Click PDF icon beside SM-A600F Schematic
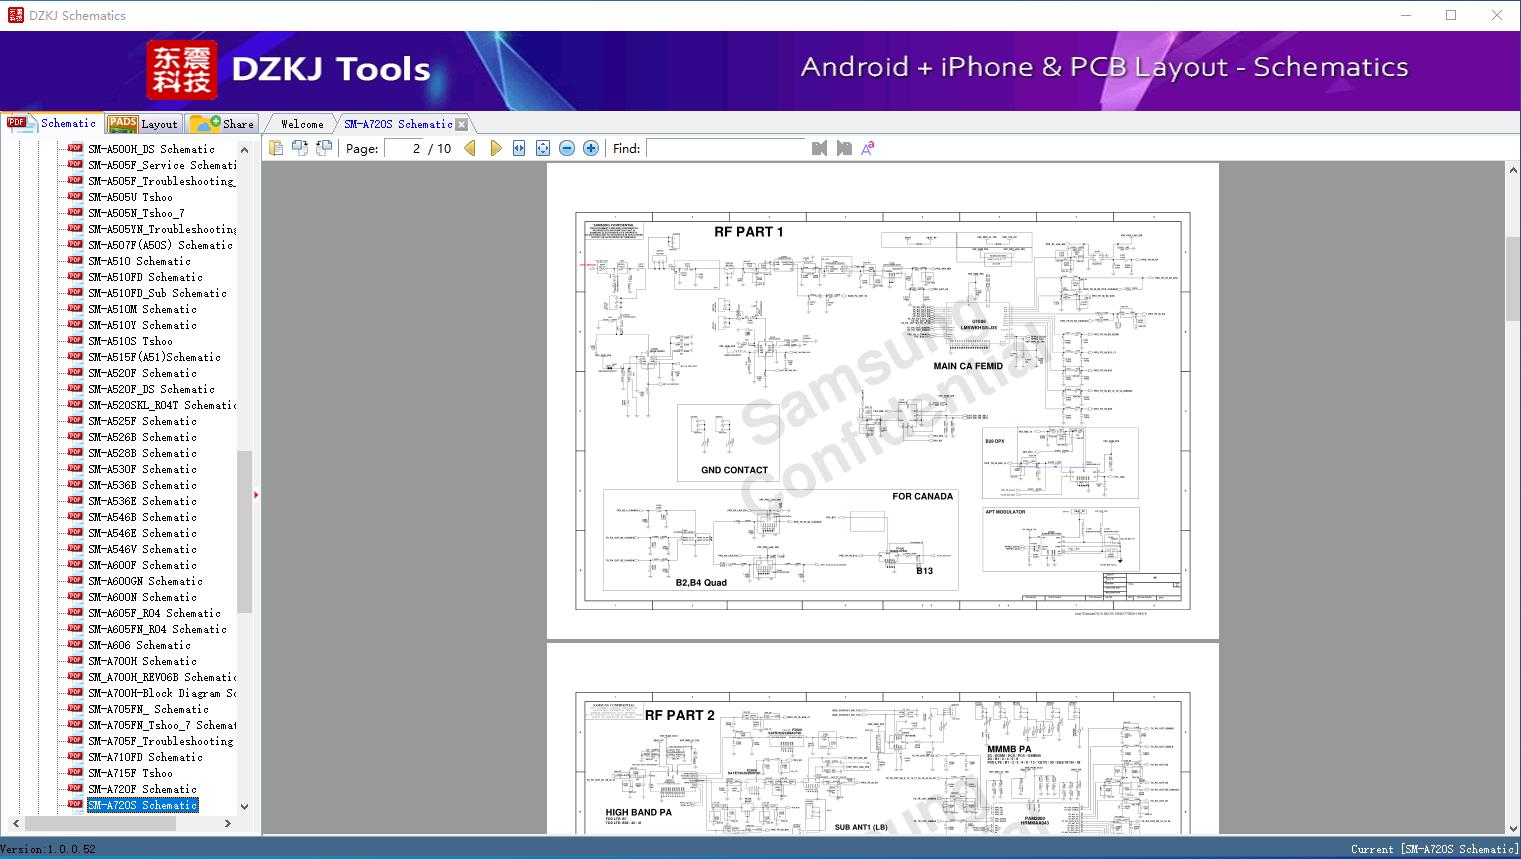Screen dimensions: 1521x859 coord(75,564)
